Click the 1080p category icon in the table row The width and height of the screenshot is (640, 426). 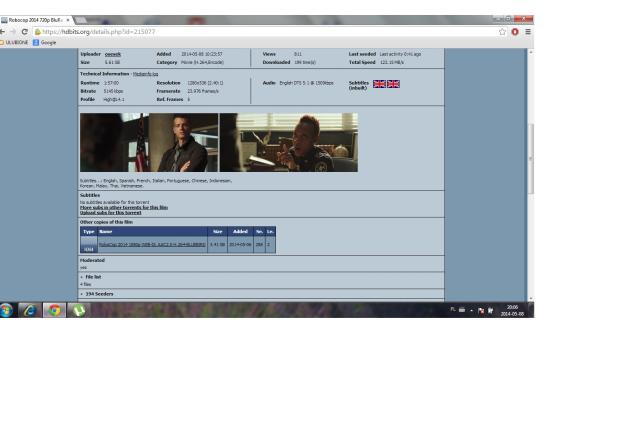[89, 245]
